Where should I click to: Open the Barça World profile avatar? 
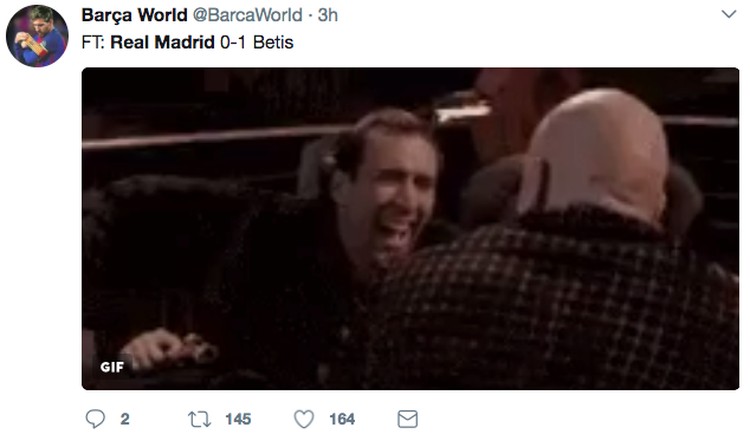pos(37,35)
